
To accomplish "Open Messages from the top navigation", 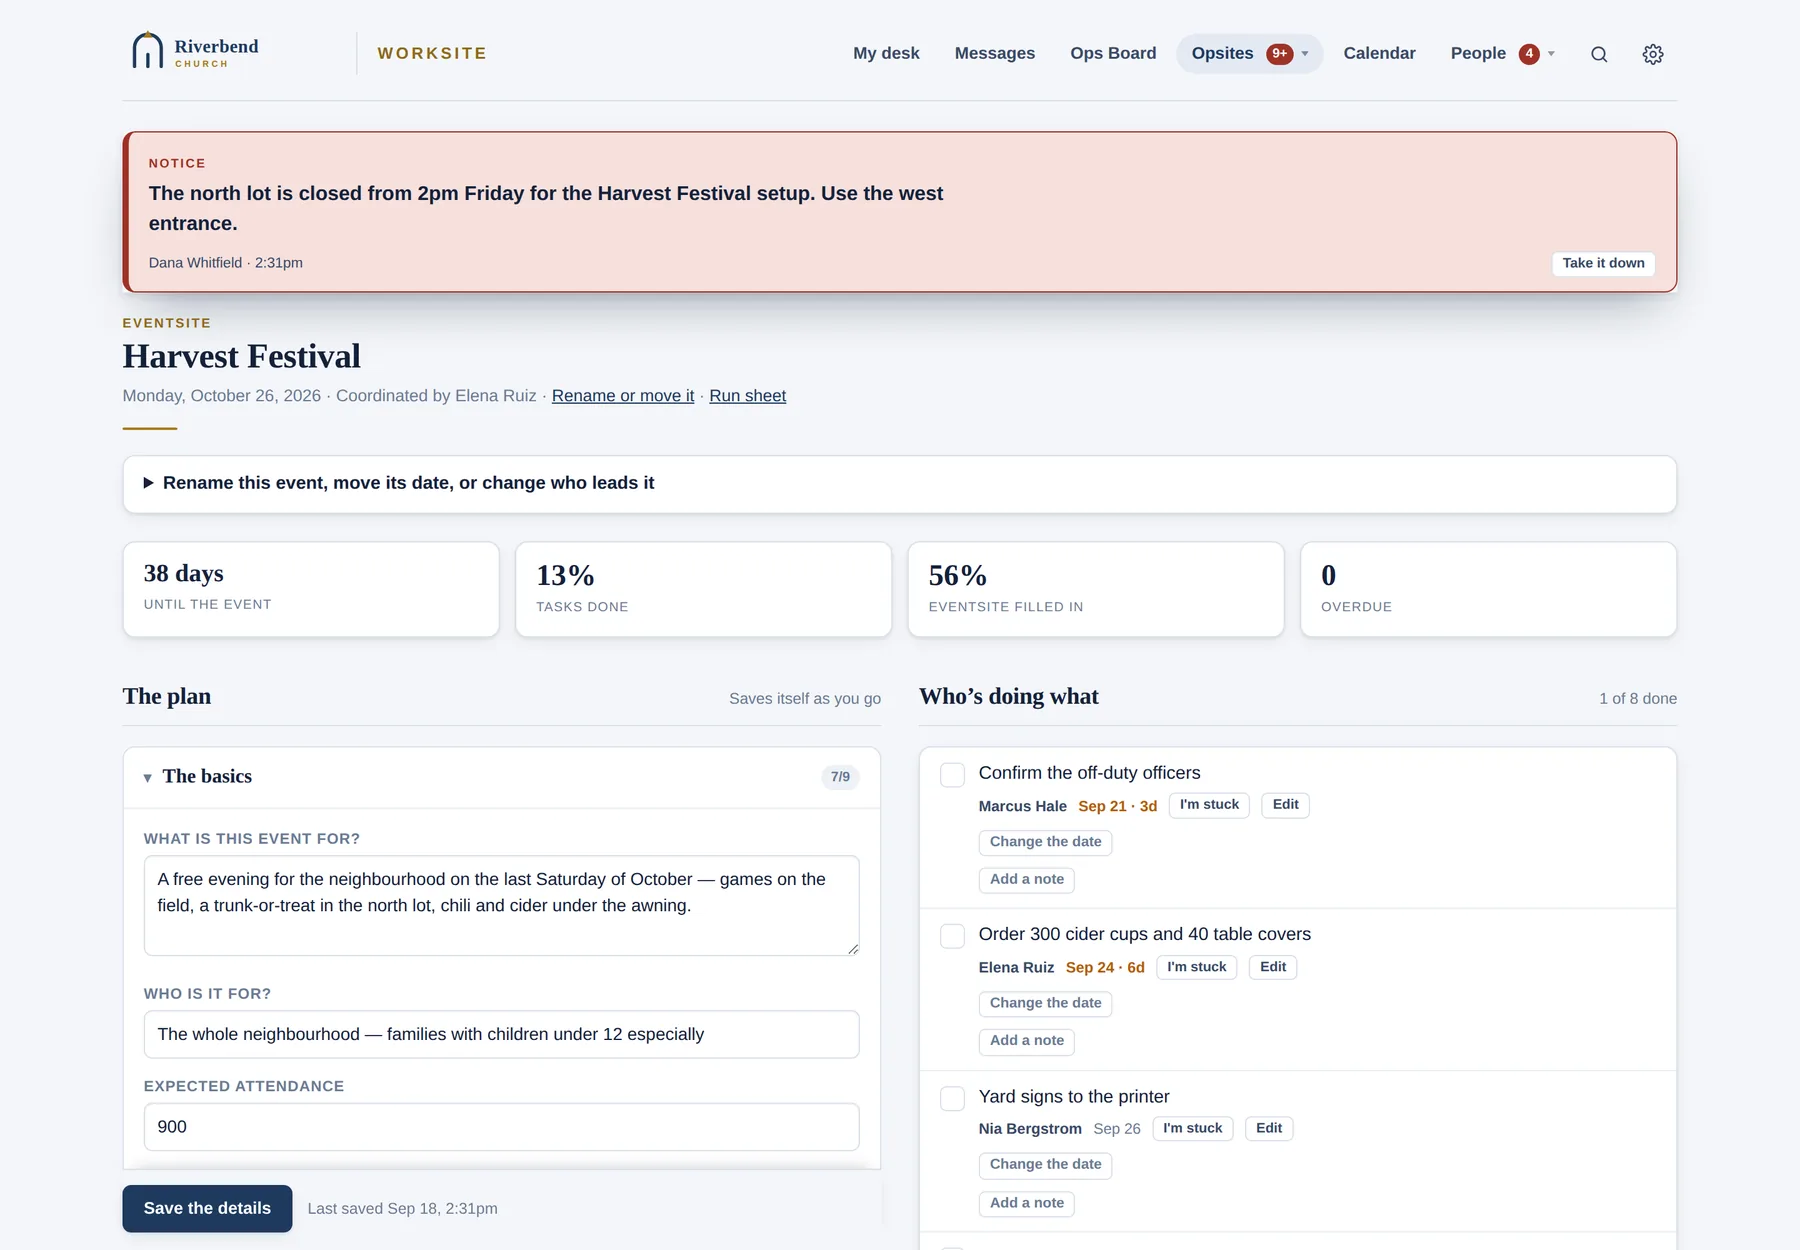I will [x=995, y=54].
